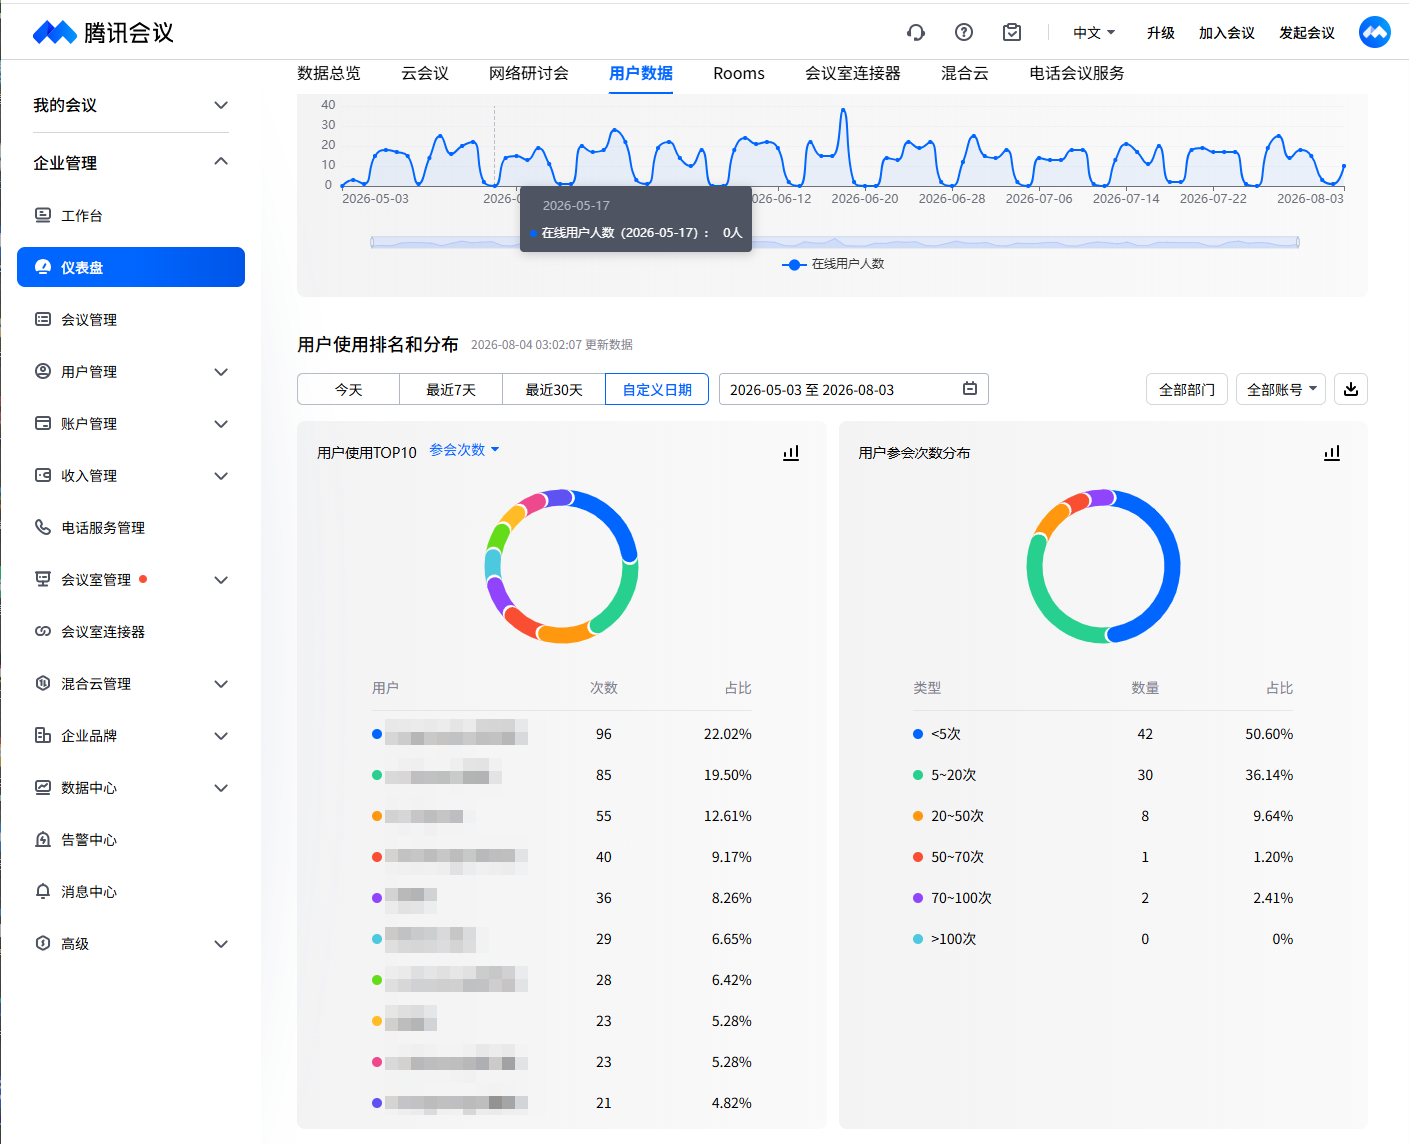This screenshot has width=1409, height=1144.
Task: Expand the 账户管理 submenu chevron
Action: pos(221,424)
